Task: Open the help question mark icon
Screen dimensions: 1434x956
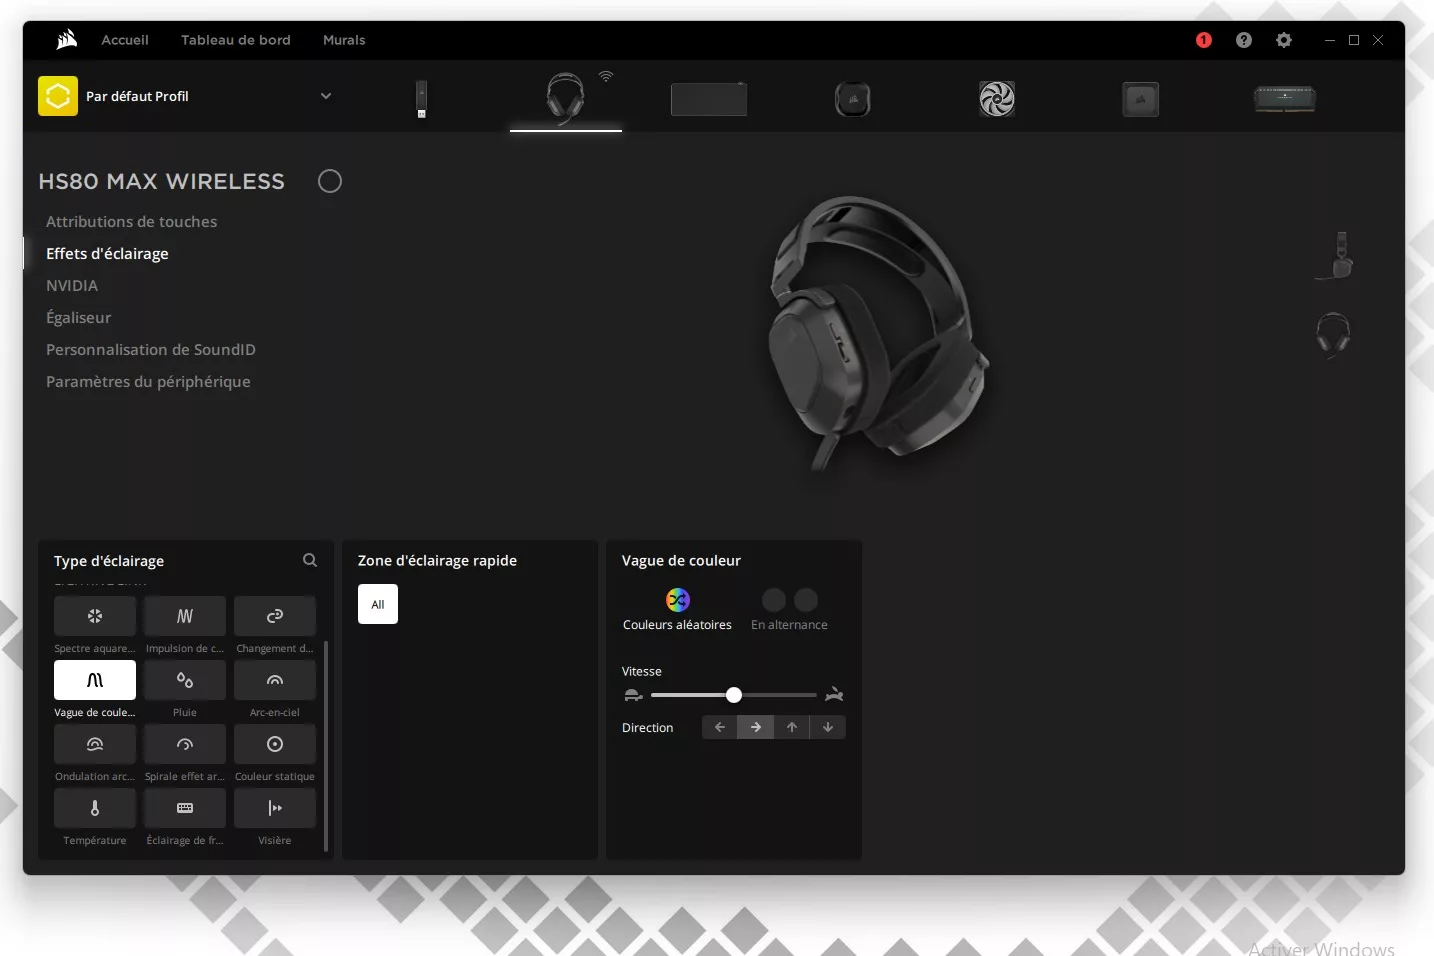Action: [1244, 40]
